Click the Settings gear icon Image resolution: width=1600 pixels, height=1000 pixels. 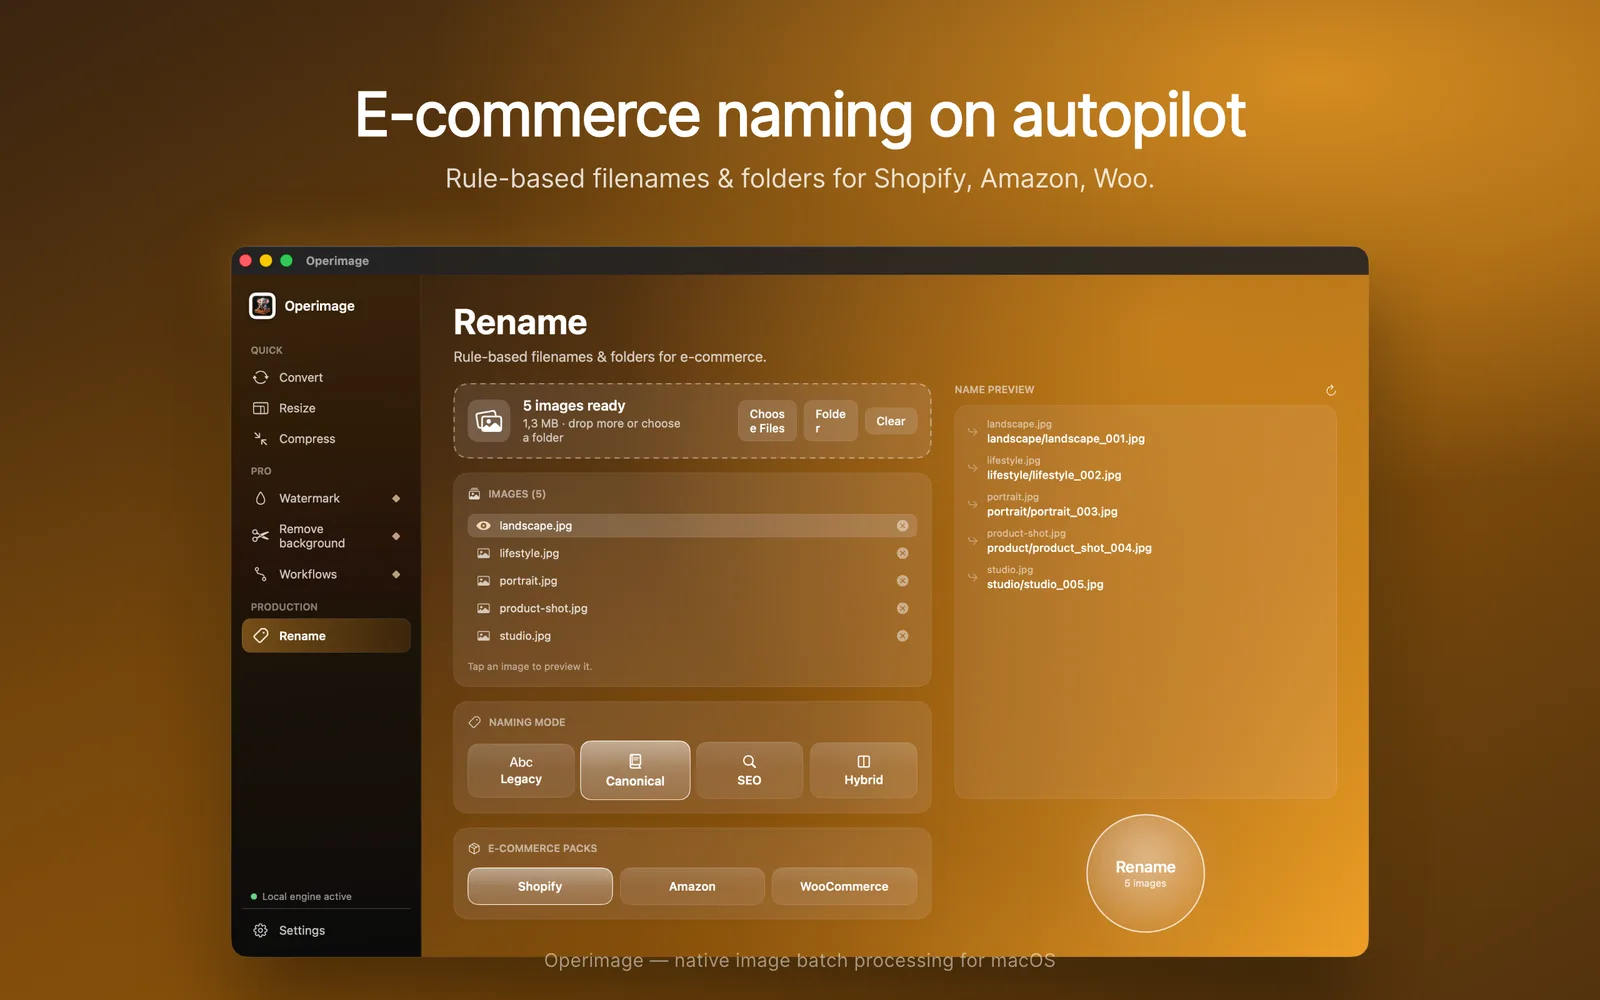261,930
